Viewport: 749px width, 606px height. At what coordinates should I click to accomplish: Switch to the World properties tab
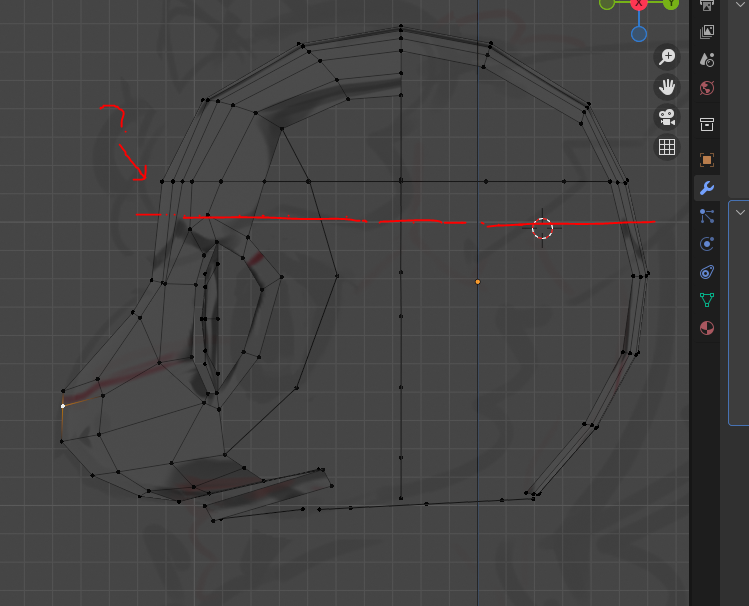tap(707, 88)
